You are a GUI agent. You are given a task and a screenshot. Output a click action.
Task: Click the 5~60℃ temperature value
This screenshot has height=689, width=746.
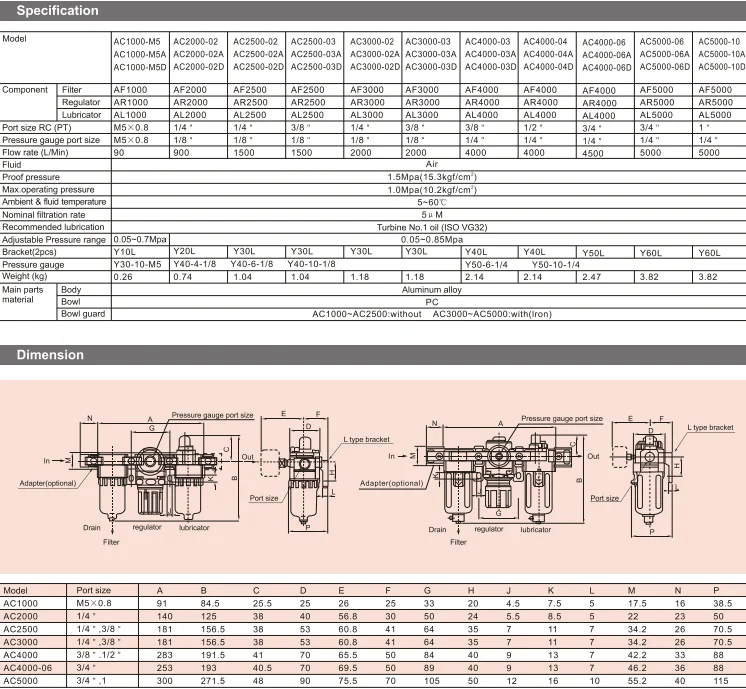pos(432,202)
